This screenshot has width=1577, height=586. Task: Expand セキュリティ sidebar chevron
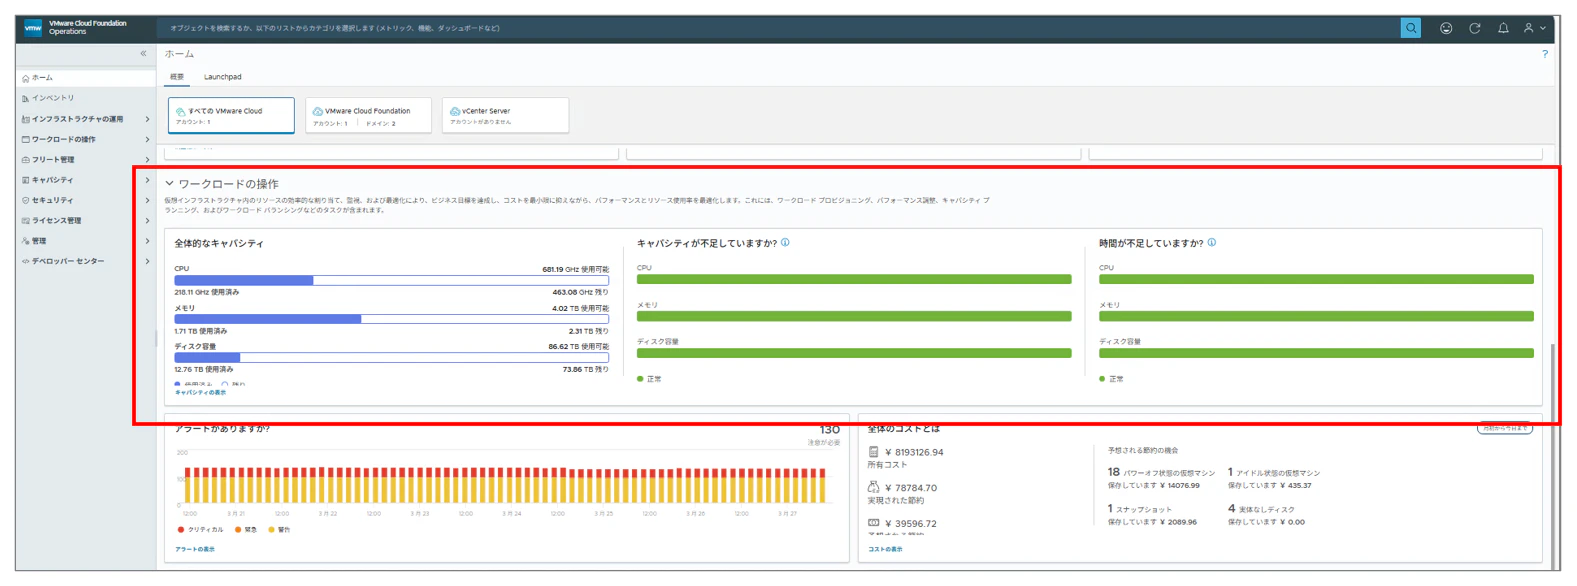147,200
